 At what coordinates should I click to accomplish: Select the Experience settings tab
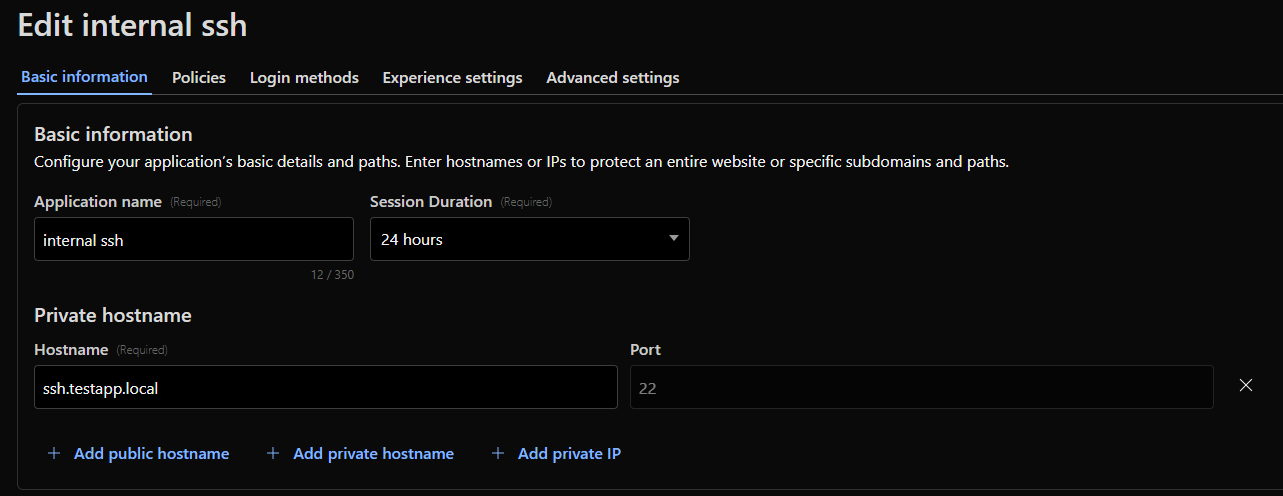[x=452, y=77]
